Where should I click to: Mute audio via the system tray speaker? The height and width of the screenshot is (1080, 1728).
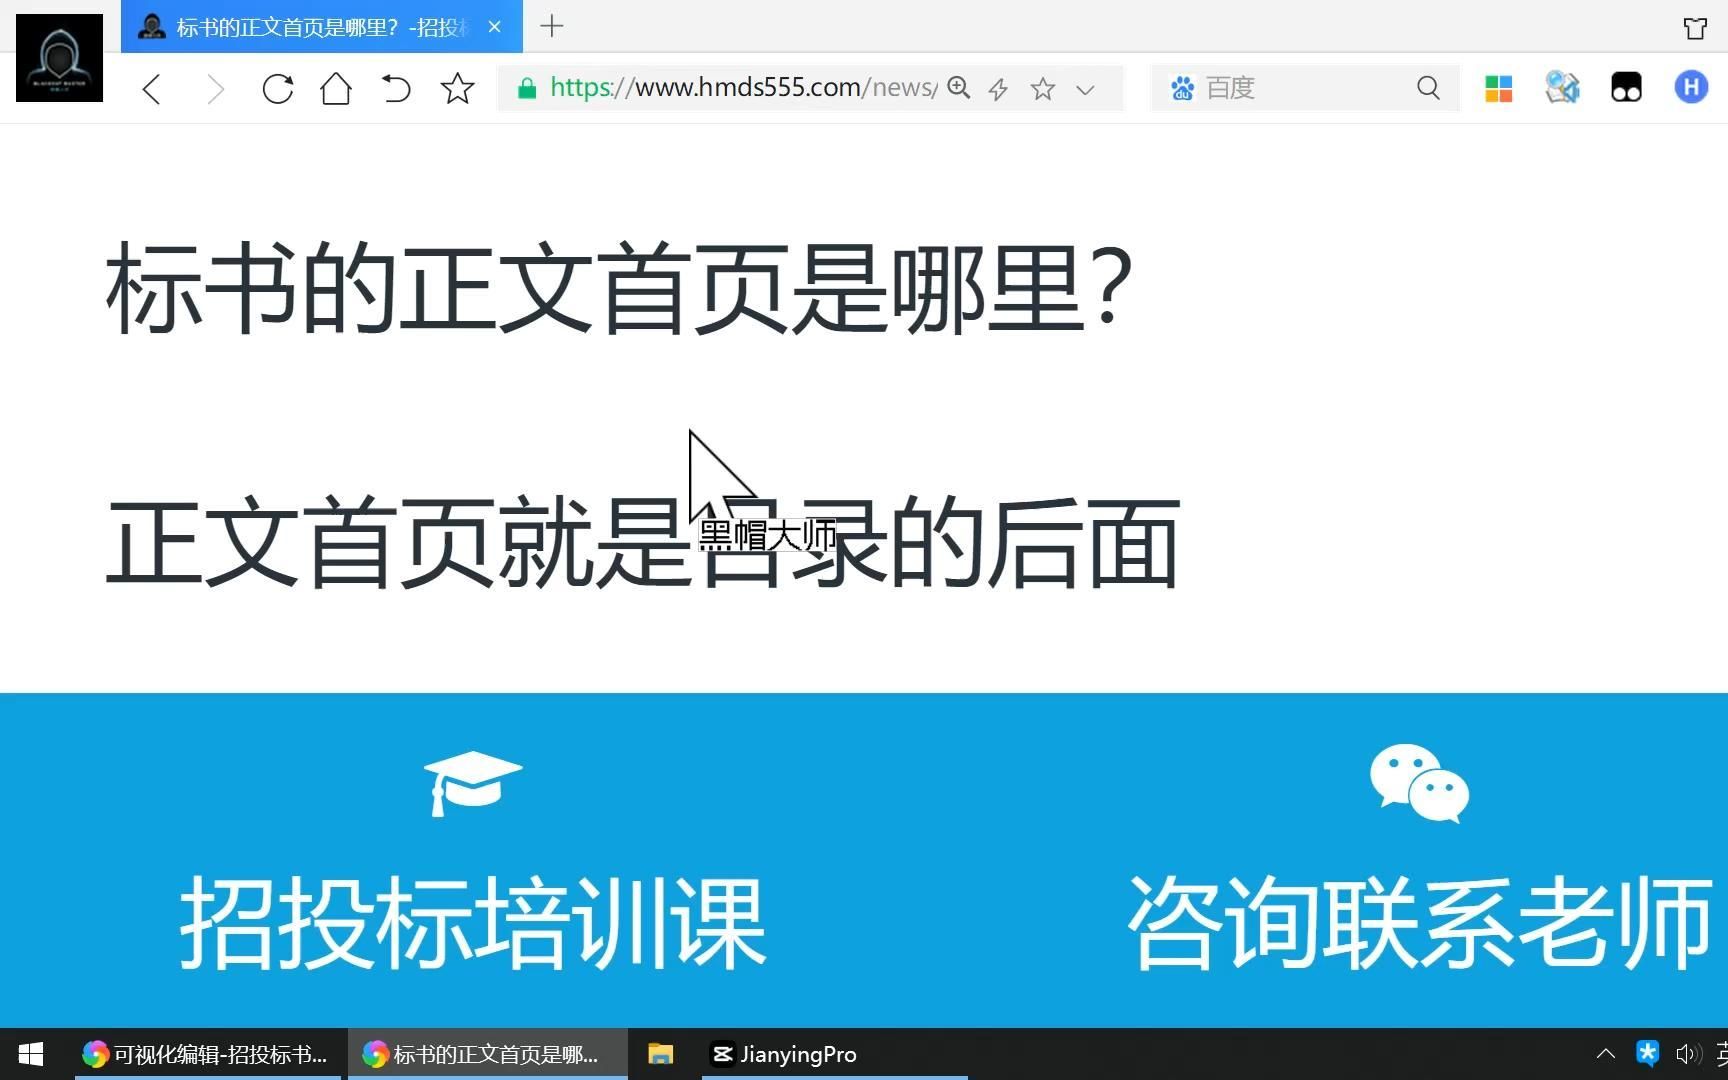[1688, 1054]
